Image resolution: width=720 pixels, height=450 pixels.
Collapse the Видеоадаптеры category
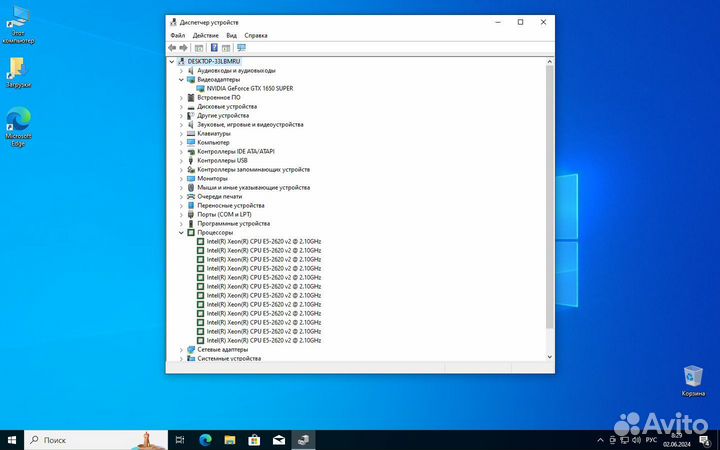(181, 79)
